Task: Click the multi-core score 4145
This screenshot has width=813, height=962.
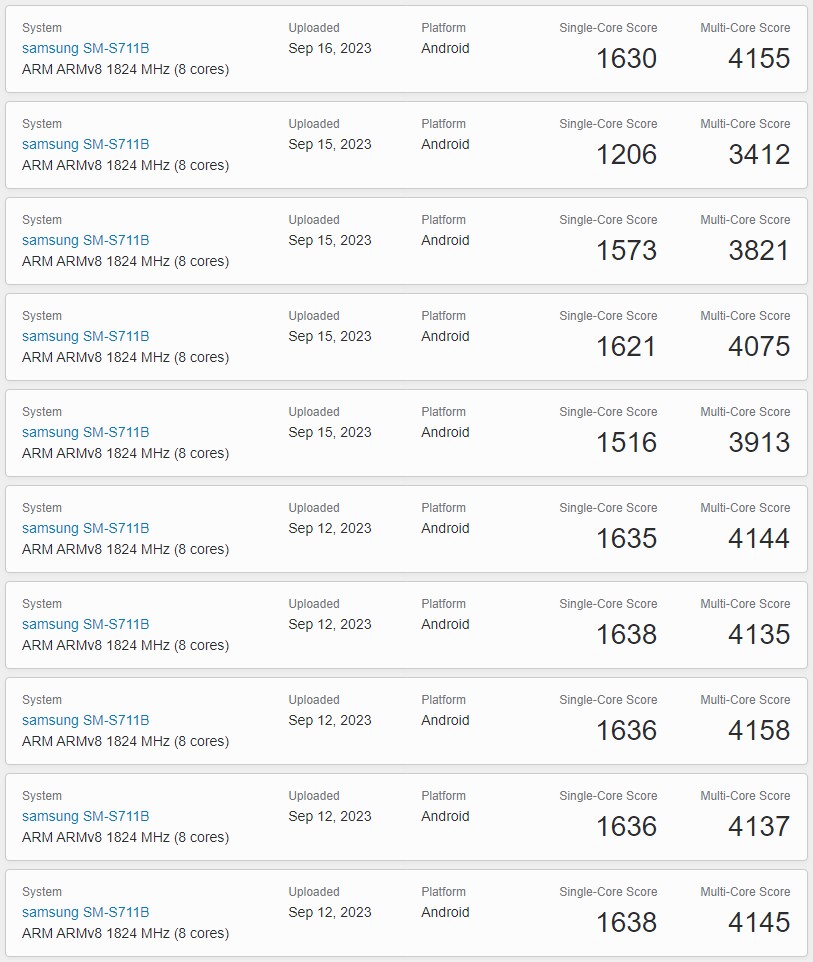Action: point(759,922)
